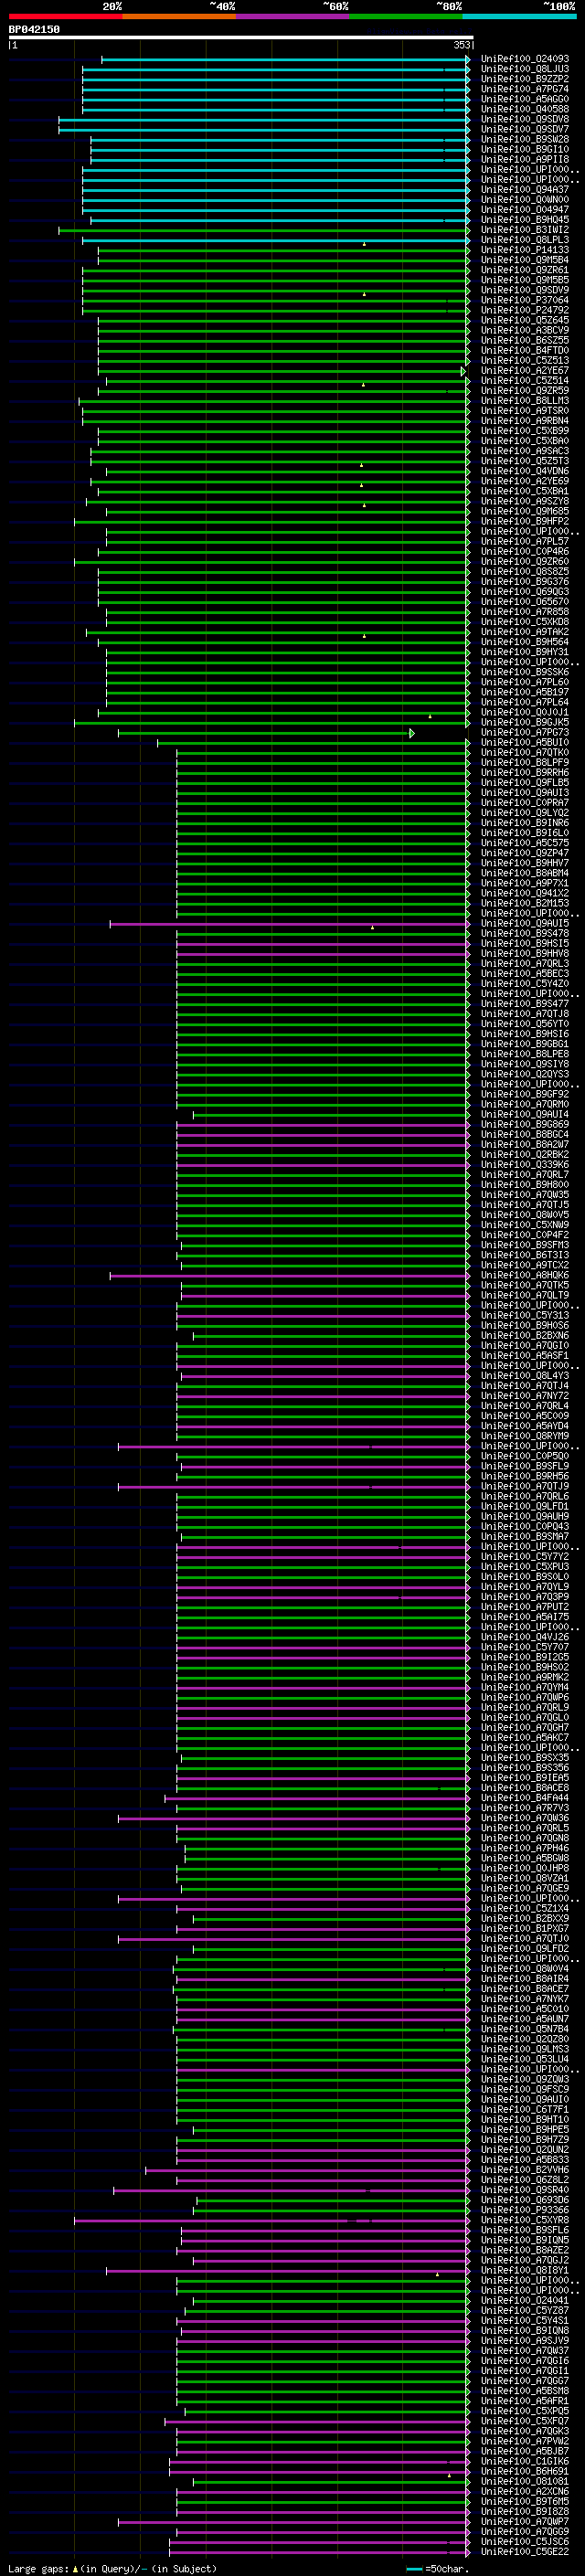Open hit UniRef100_A5AGG0
Image resolution: width=585 pixels, height=2576 pixels.
point(525,99)
